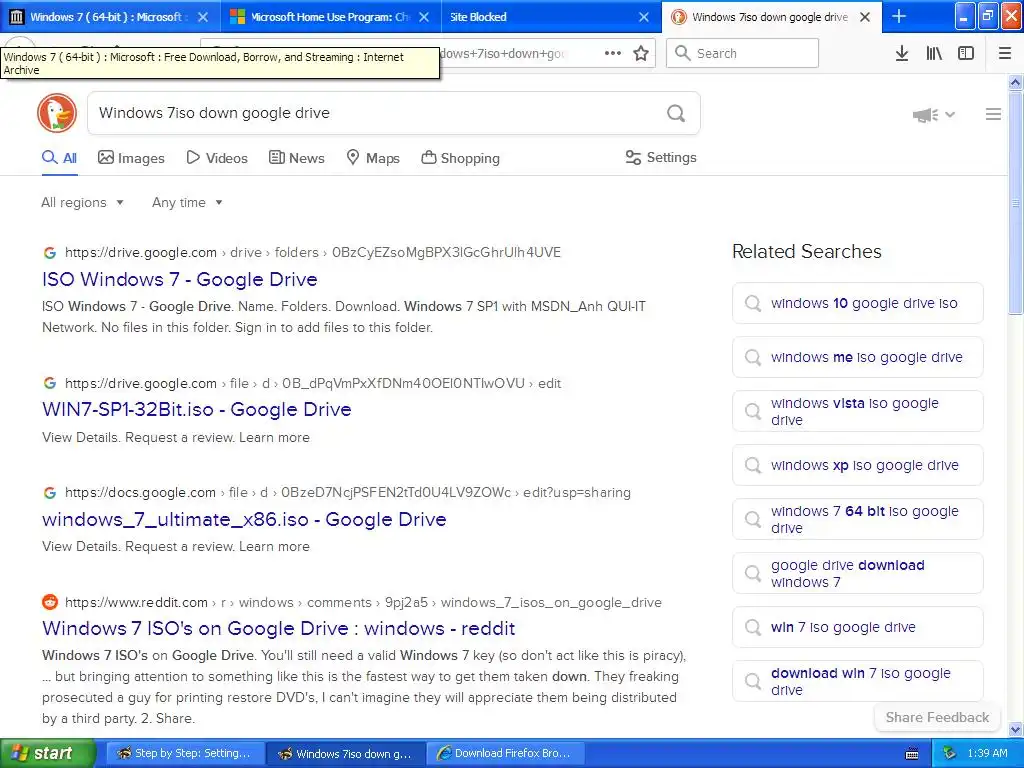Click the magnifier search button in DuckDuckGo box
Image resolution: width=1024 pixels, height=768 pixels.
tap(676, 114)
